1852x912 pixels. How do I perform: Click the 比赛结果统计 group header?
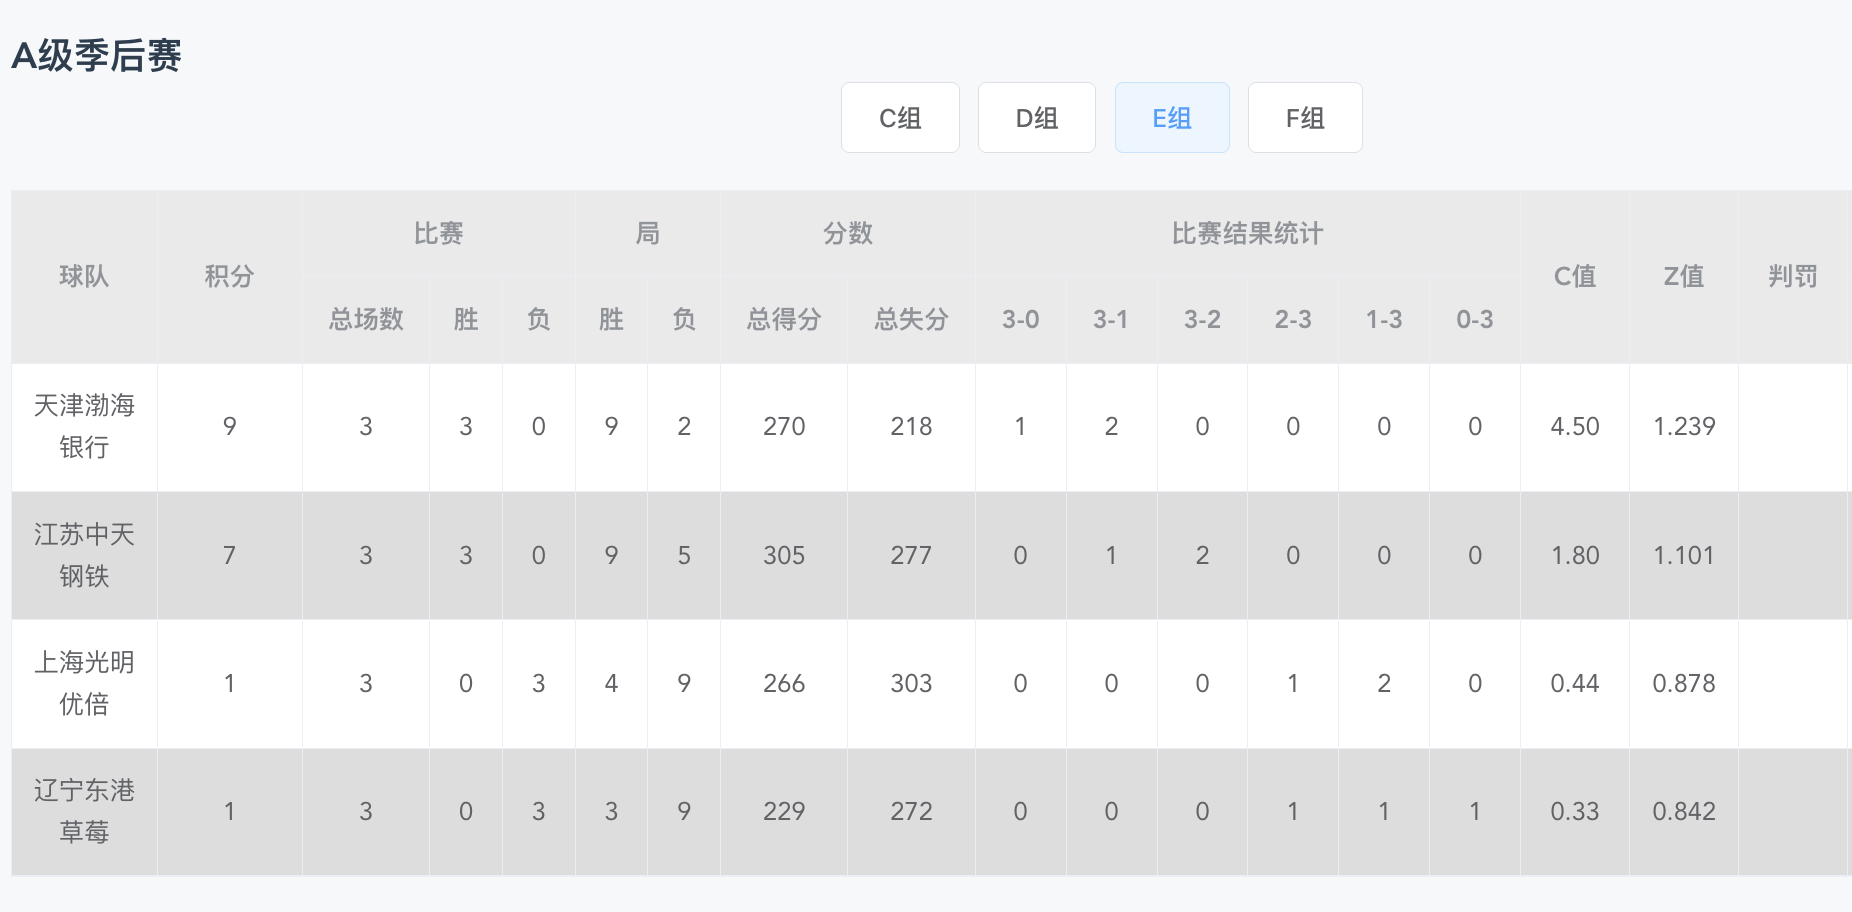(1247, 234)
